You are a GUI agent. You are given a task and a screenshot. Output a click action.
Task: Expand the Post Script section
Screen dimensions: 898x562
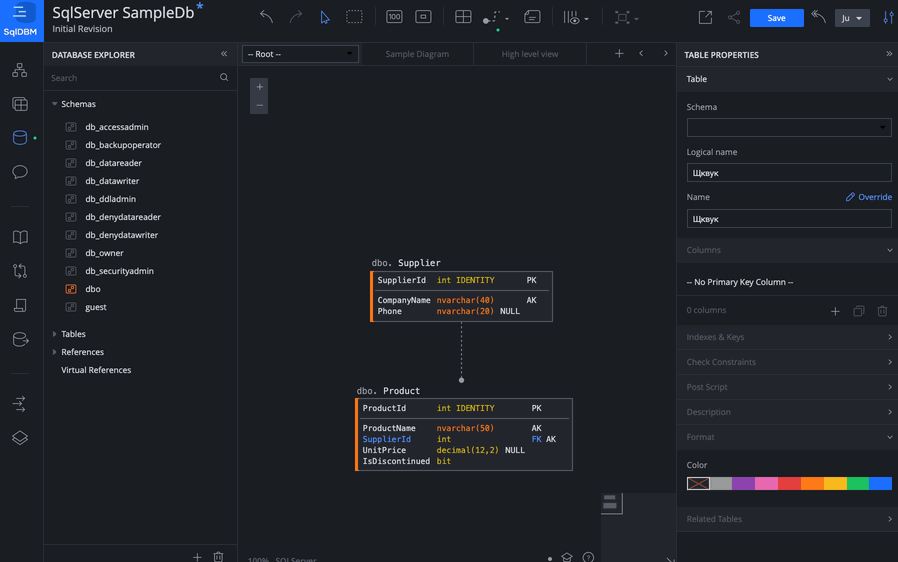[787, 387]
